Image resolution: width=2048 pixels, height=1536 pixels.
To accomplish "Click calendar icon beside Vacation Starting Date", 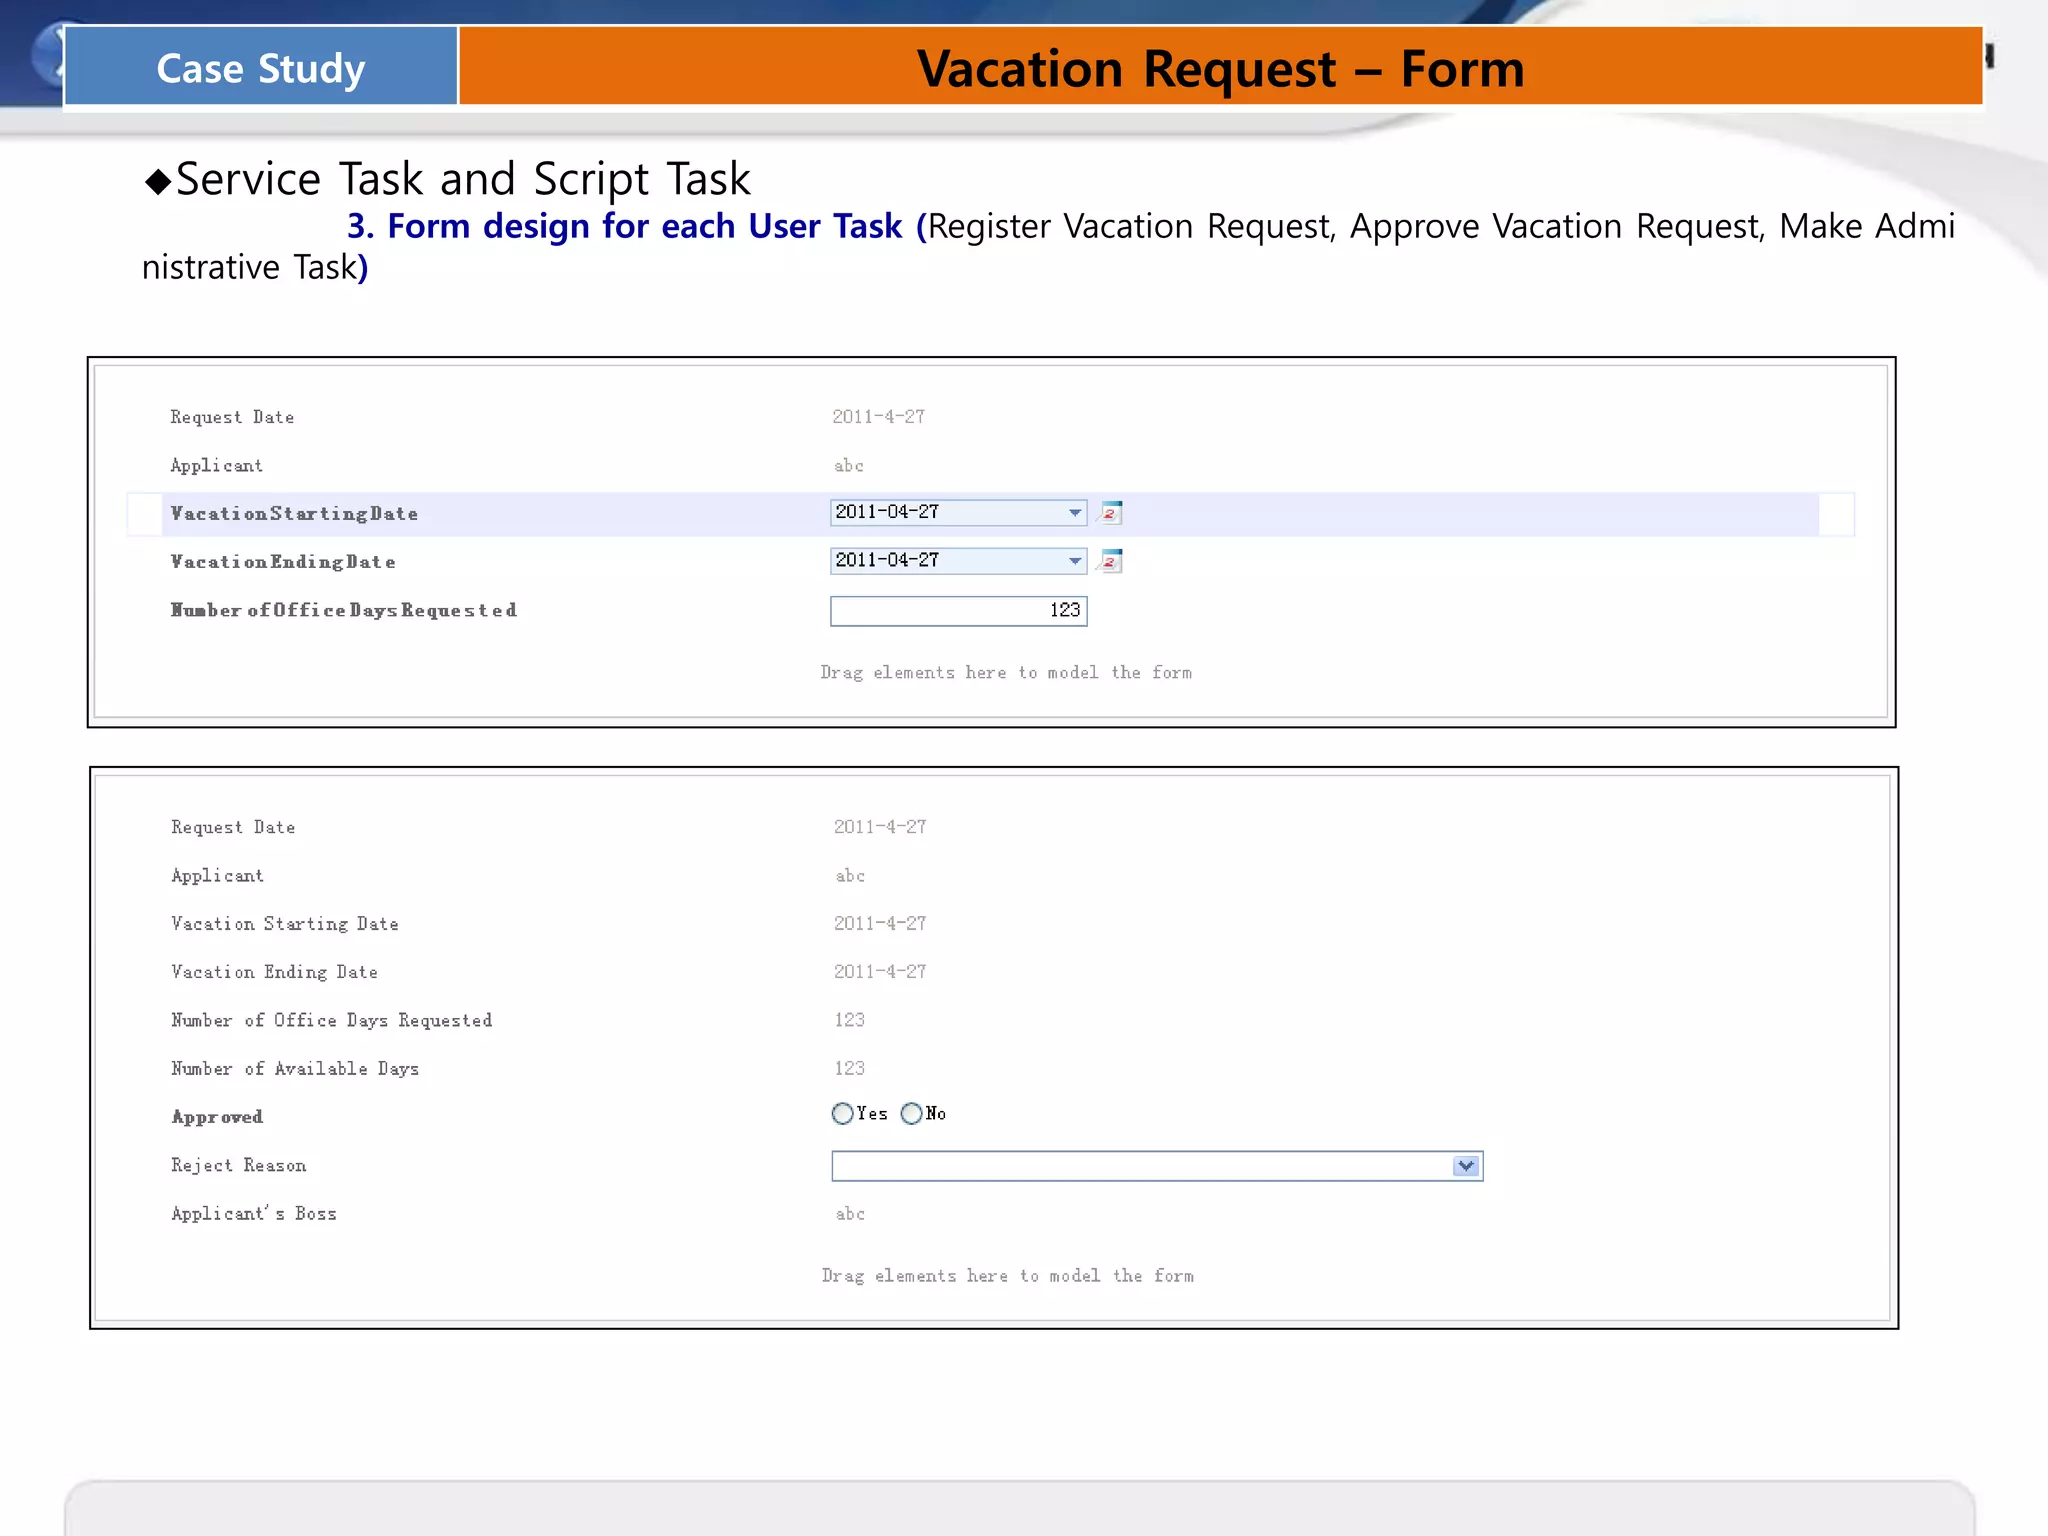I will [1111, 513].
